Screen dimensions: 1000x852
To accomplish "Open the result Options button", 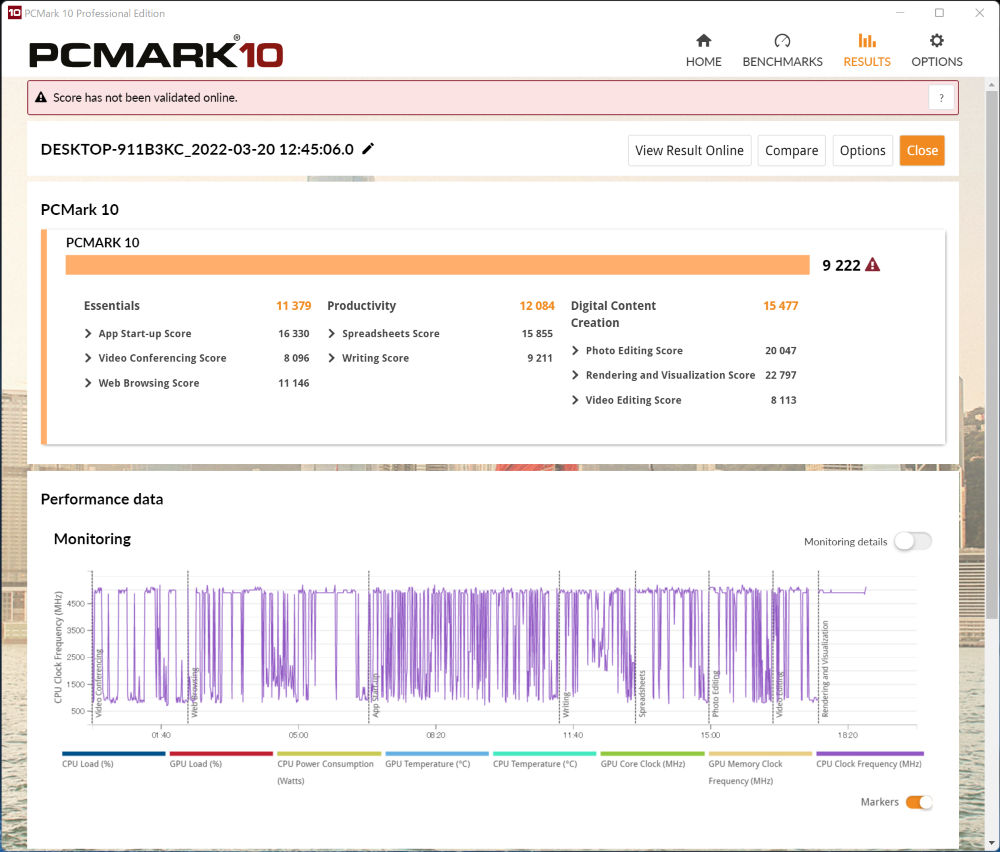I will (862, 151).
